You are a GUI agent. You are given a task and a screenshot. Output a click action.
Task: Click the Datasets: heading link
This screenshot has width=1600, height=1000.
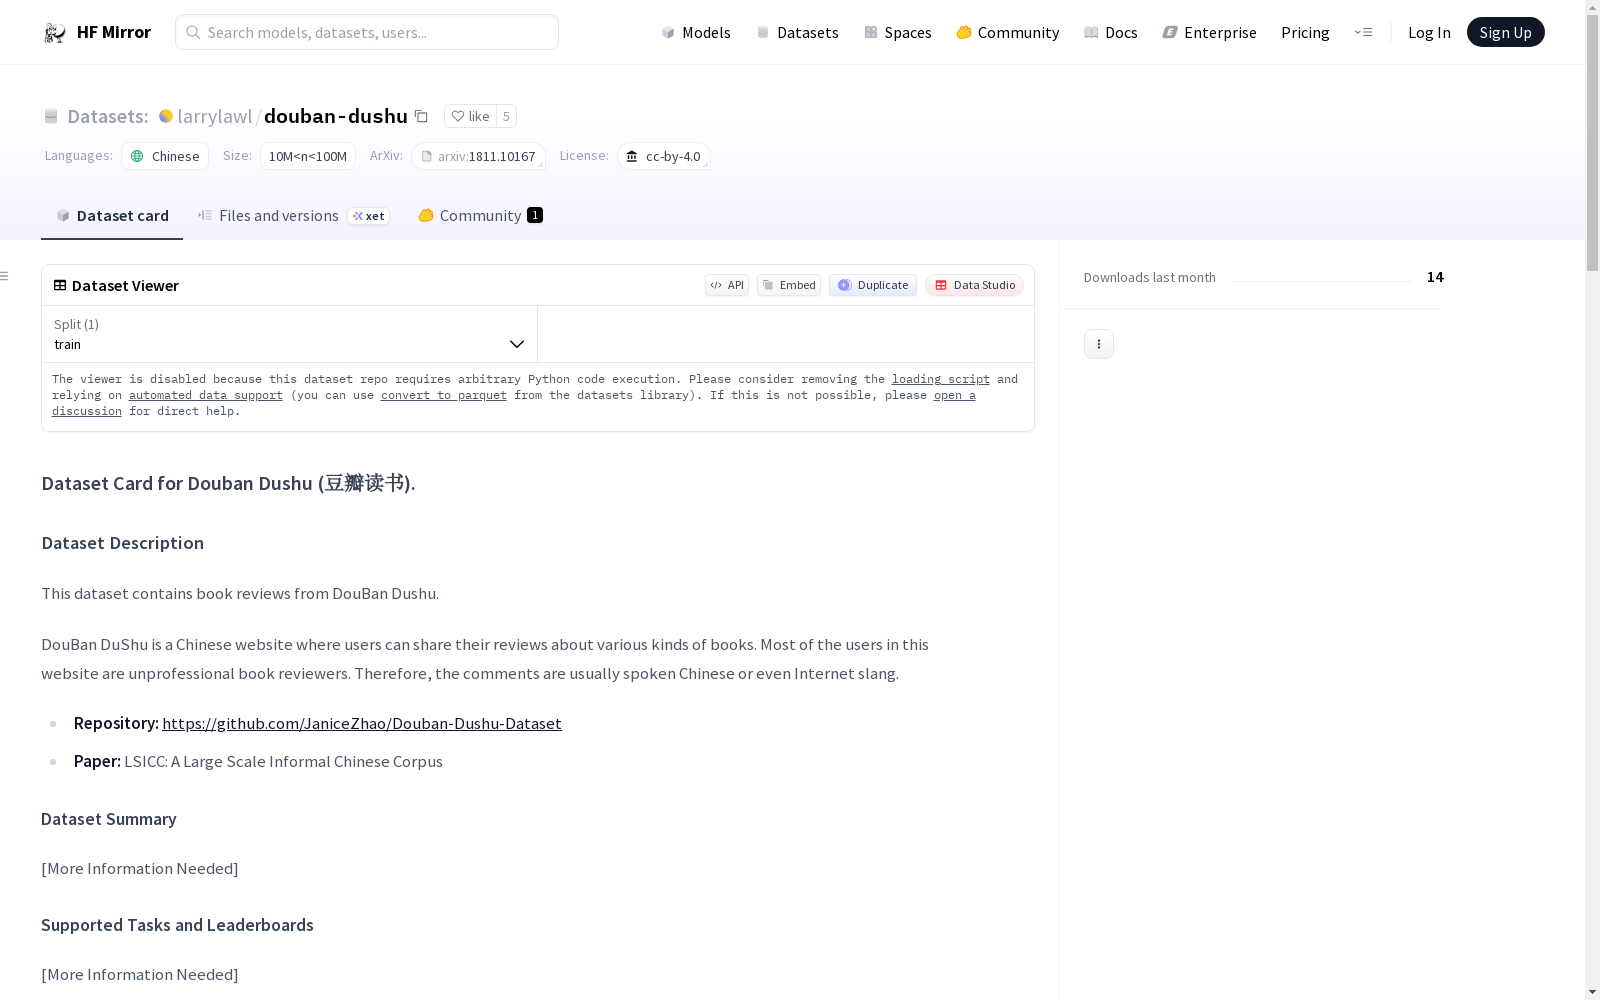coord(108,116)
